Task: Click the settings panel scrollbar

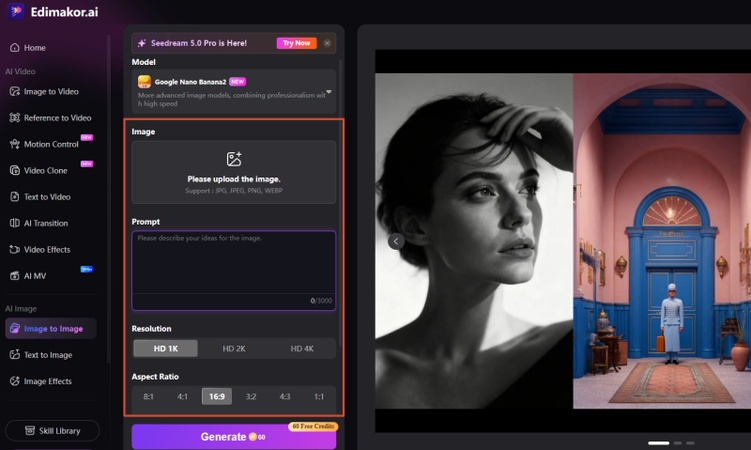Action: 341,201
